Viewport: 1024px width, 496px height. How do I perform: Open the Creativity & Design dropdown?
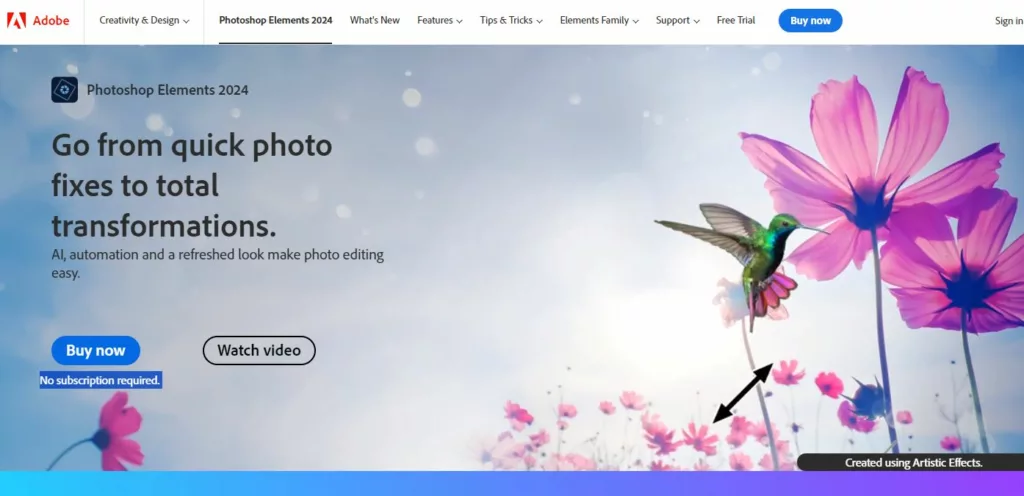[x=144, y=20]
